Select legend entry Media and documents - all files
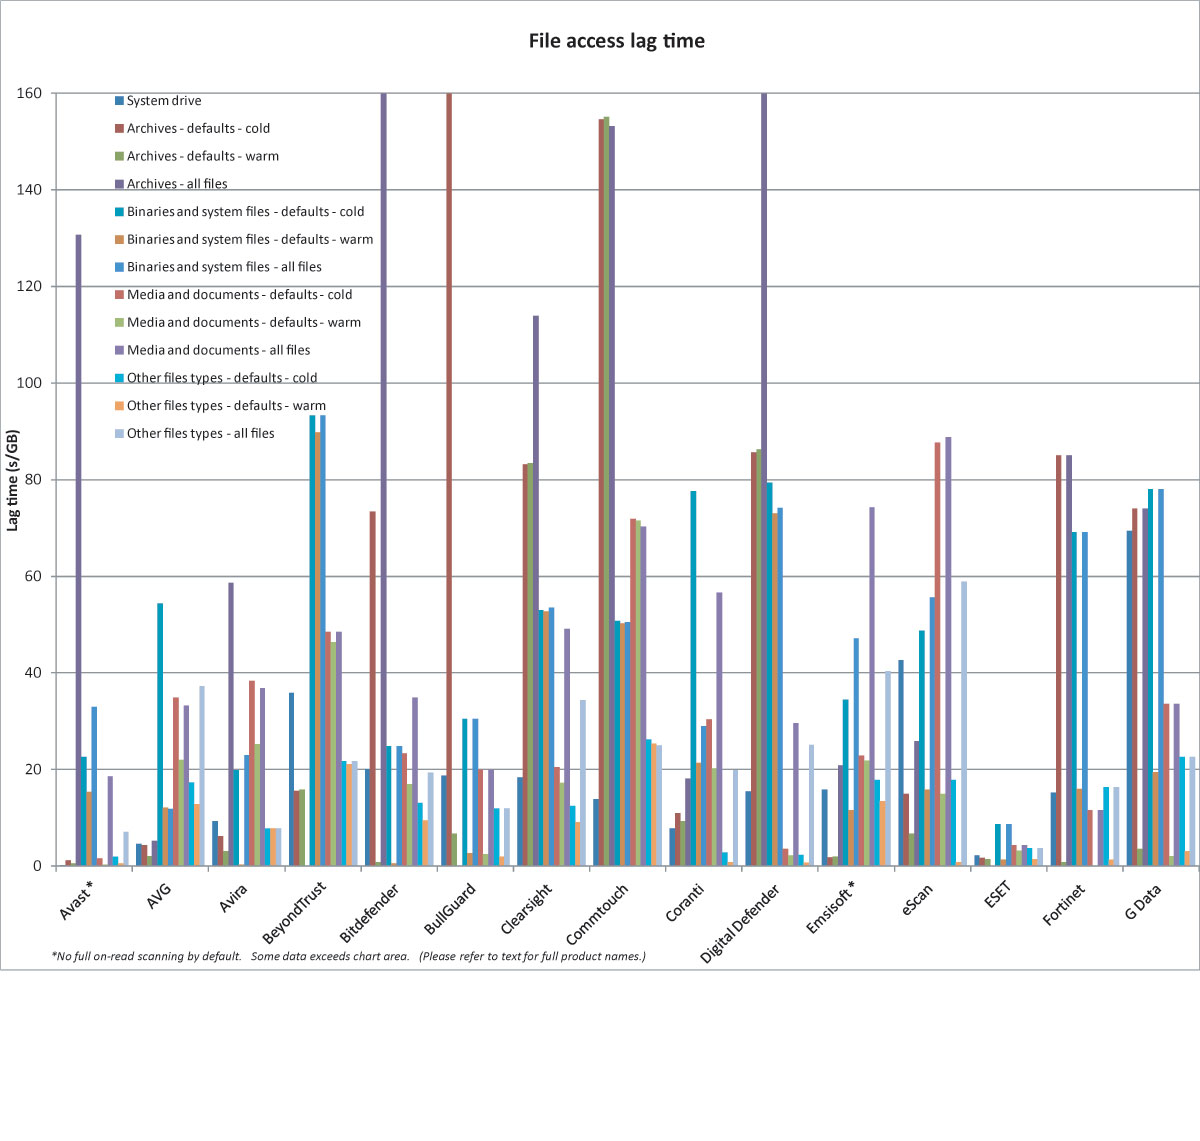 click(x=212, y=350)
